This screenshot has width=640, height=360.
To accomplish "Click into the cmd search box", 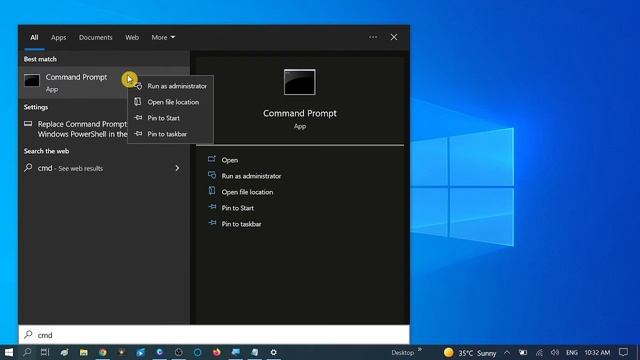I will (214, 335).
